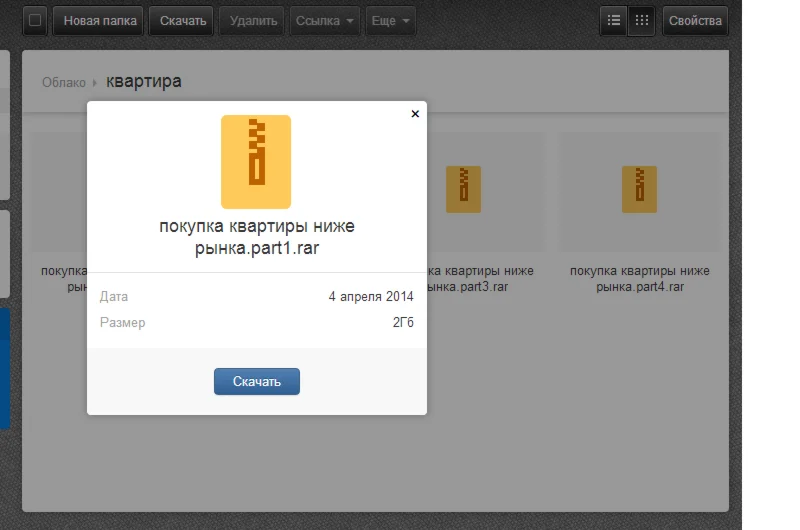
Task: Select part3.rar archive icon
Action: [x=463, y=189]
